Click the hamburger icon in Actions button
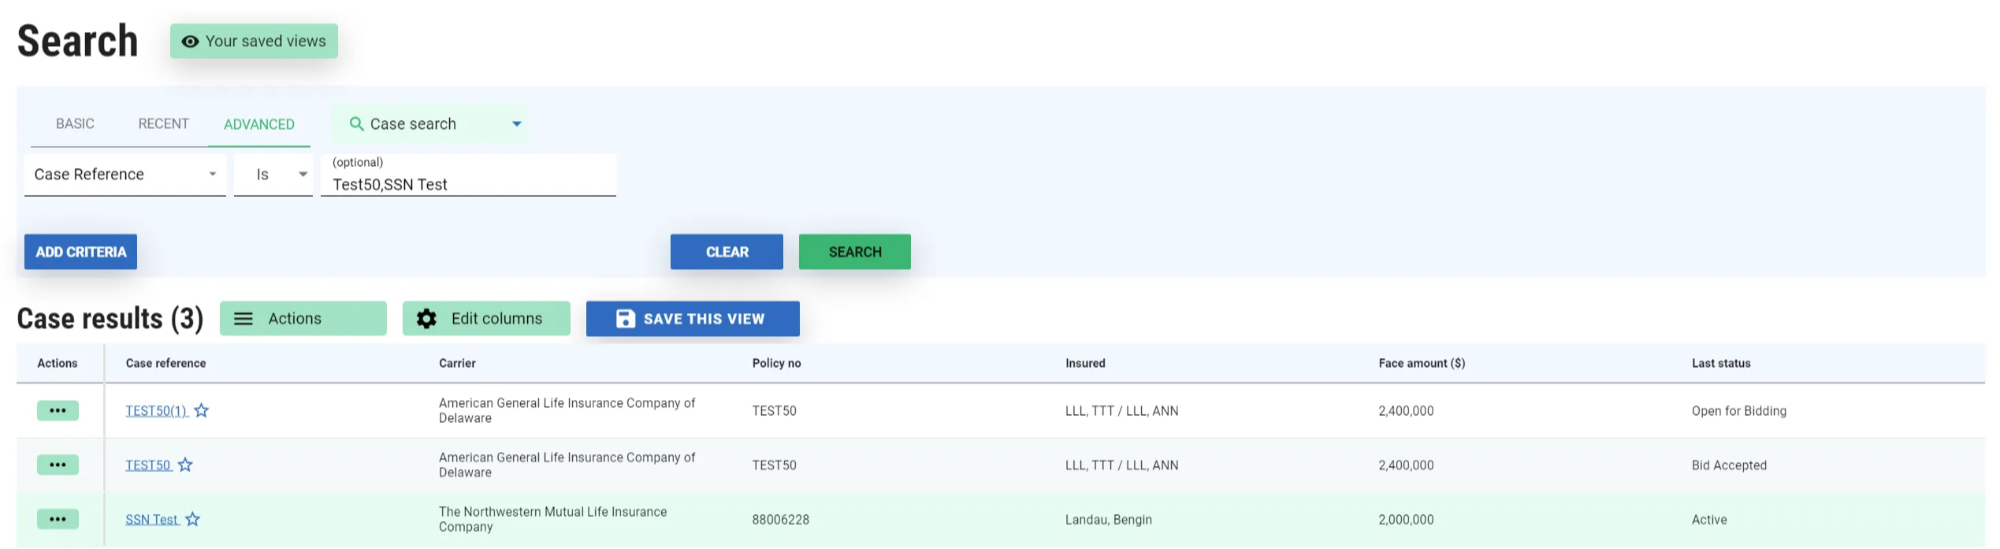This screenshot has width=2000, height=549. point(243,319)
